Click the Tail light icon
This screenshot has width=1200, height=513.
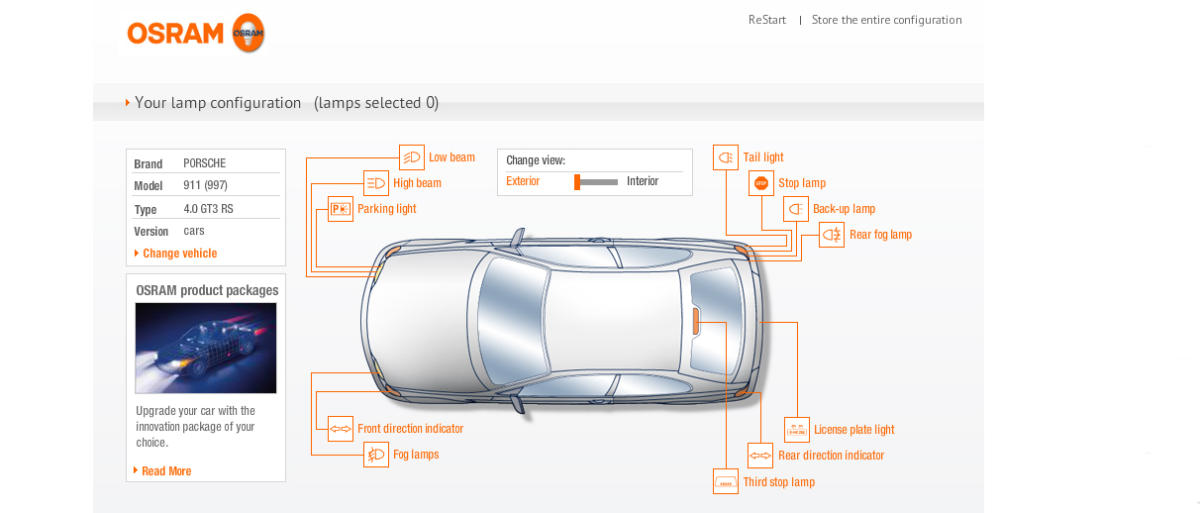coord(725,157)
